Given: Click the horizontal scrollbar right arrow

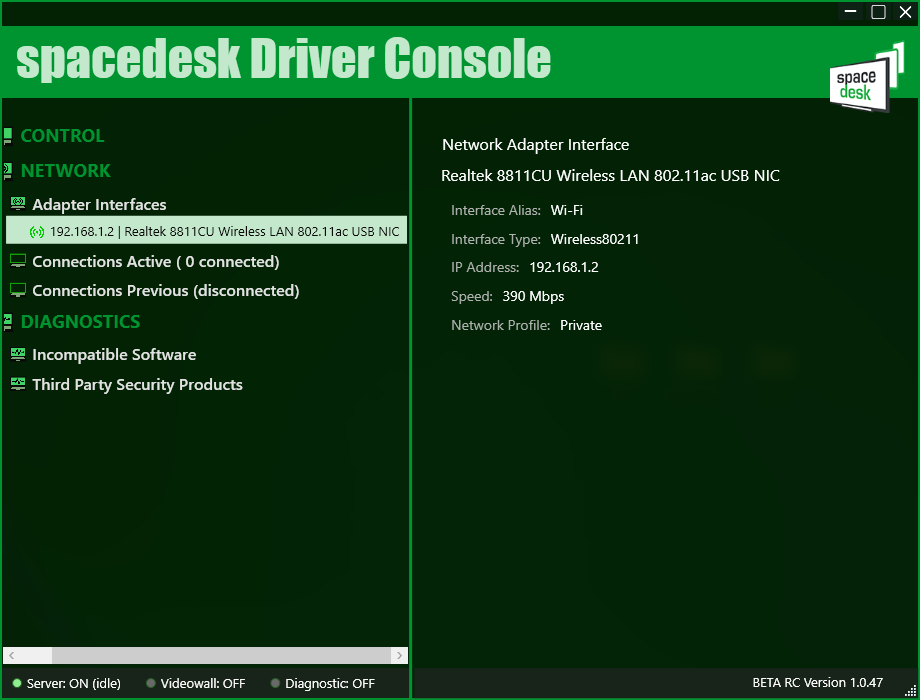Looking at the screenshot, I should (x=400, y=656).
